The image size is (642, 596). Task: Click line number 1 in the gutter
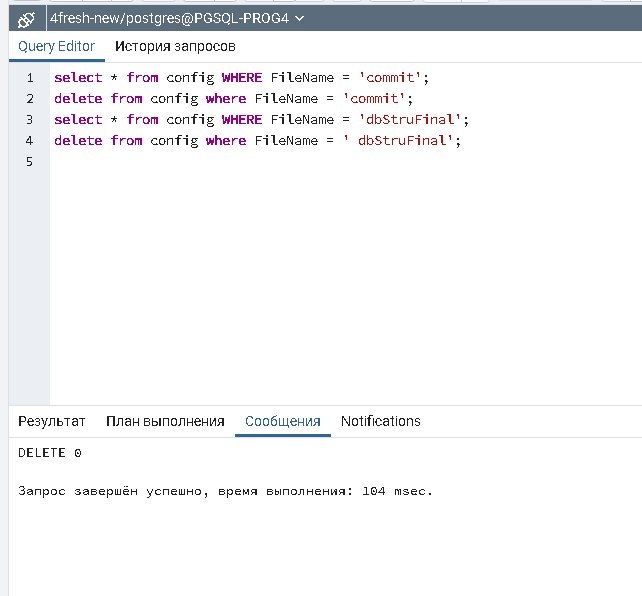30,78
